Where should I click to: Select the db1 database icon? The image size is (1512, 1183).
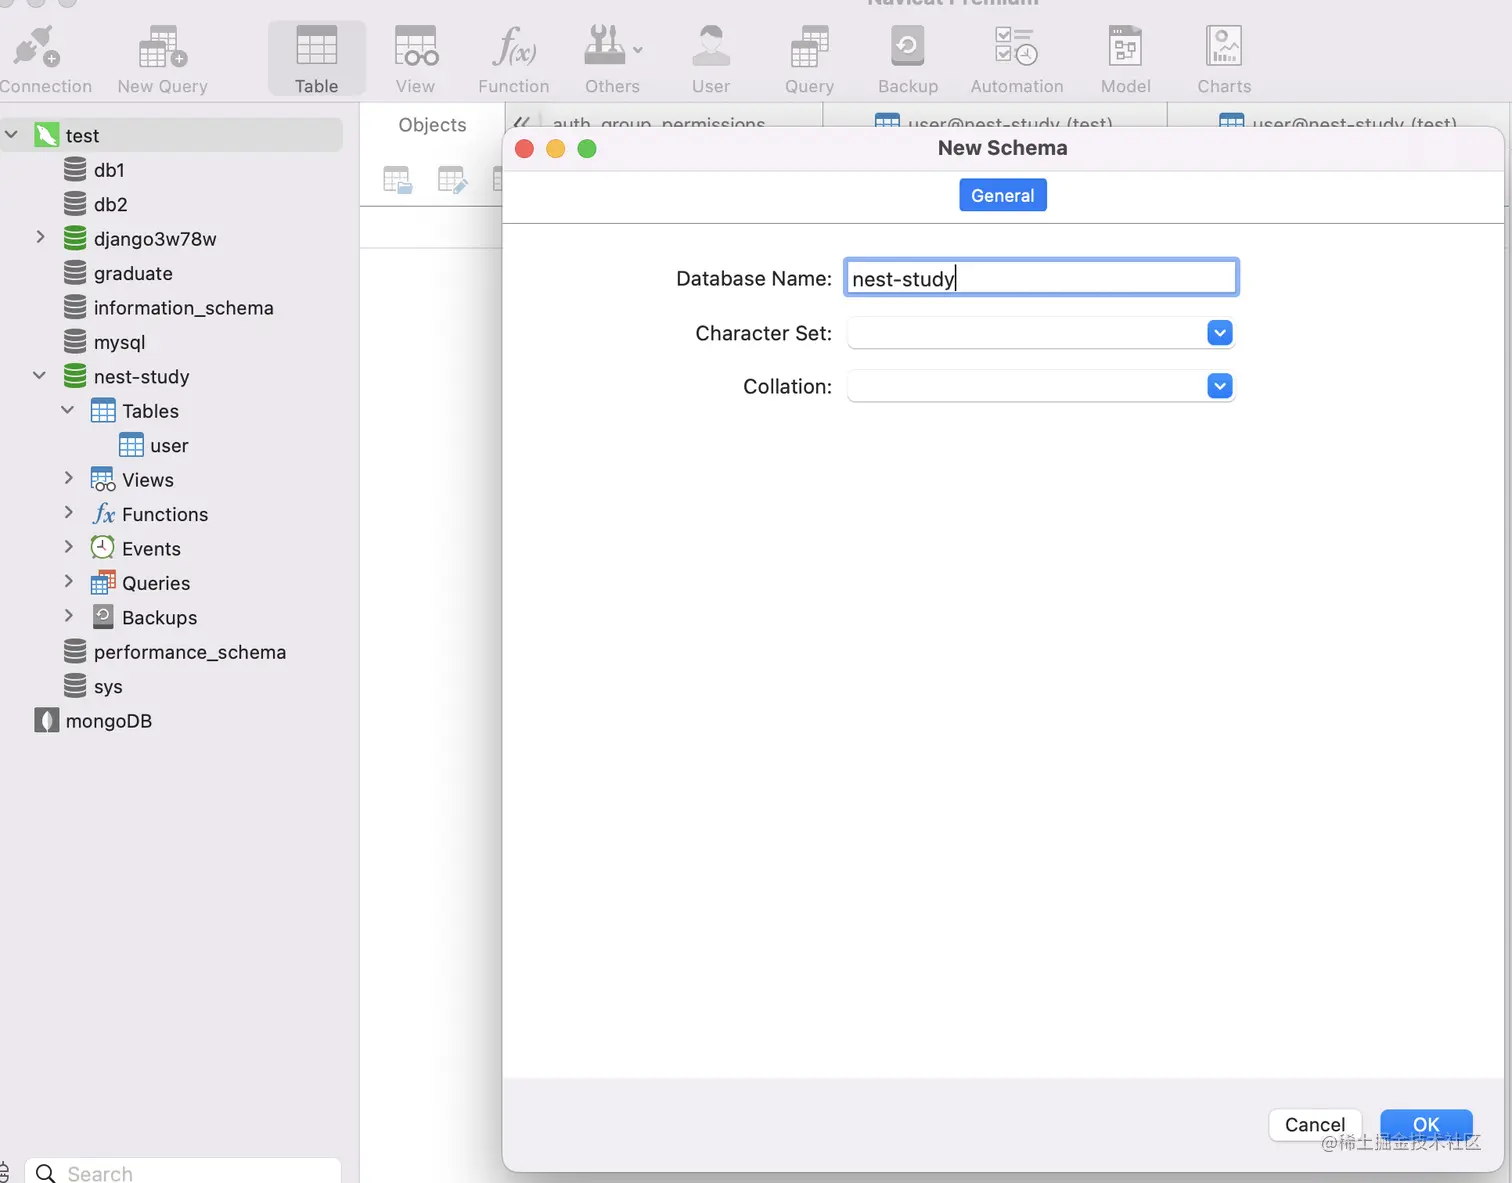click(75, 169)
